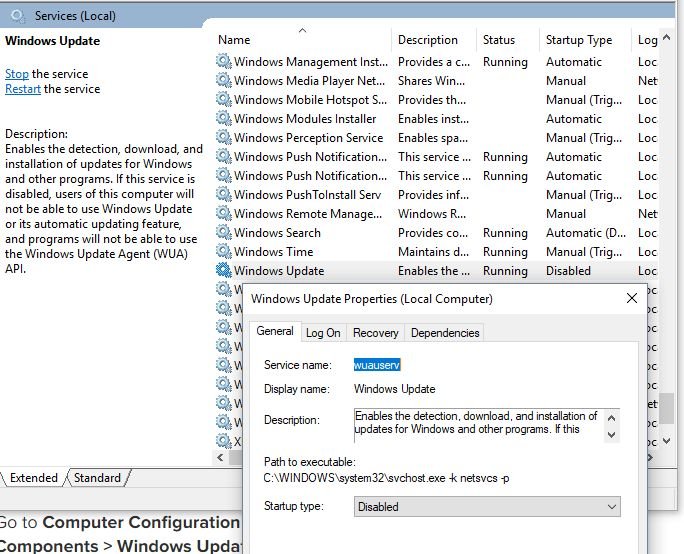Open the Startup type dropdown
This screenshot has height=554, width=684.
pos(487,507)
